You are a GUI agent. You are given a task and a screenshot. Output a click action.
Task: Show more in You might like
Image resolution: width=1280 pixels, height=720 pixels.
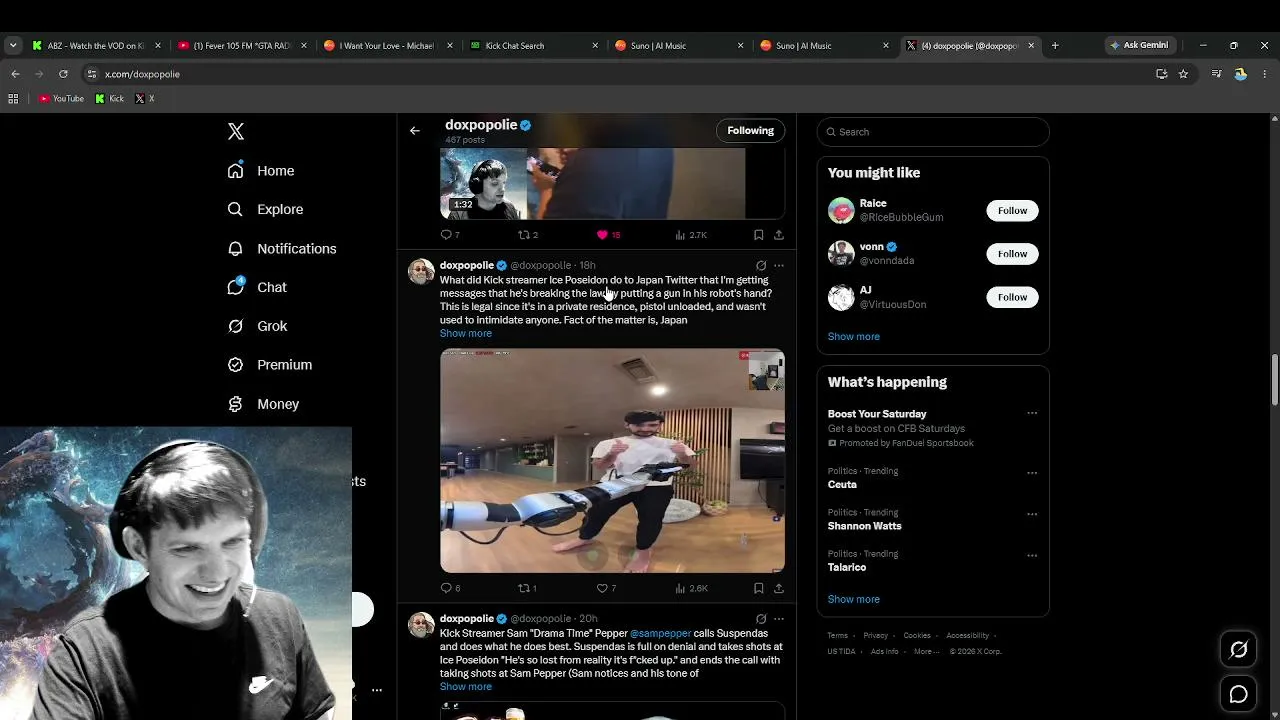pos(854,336)
